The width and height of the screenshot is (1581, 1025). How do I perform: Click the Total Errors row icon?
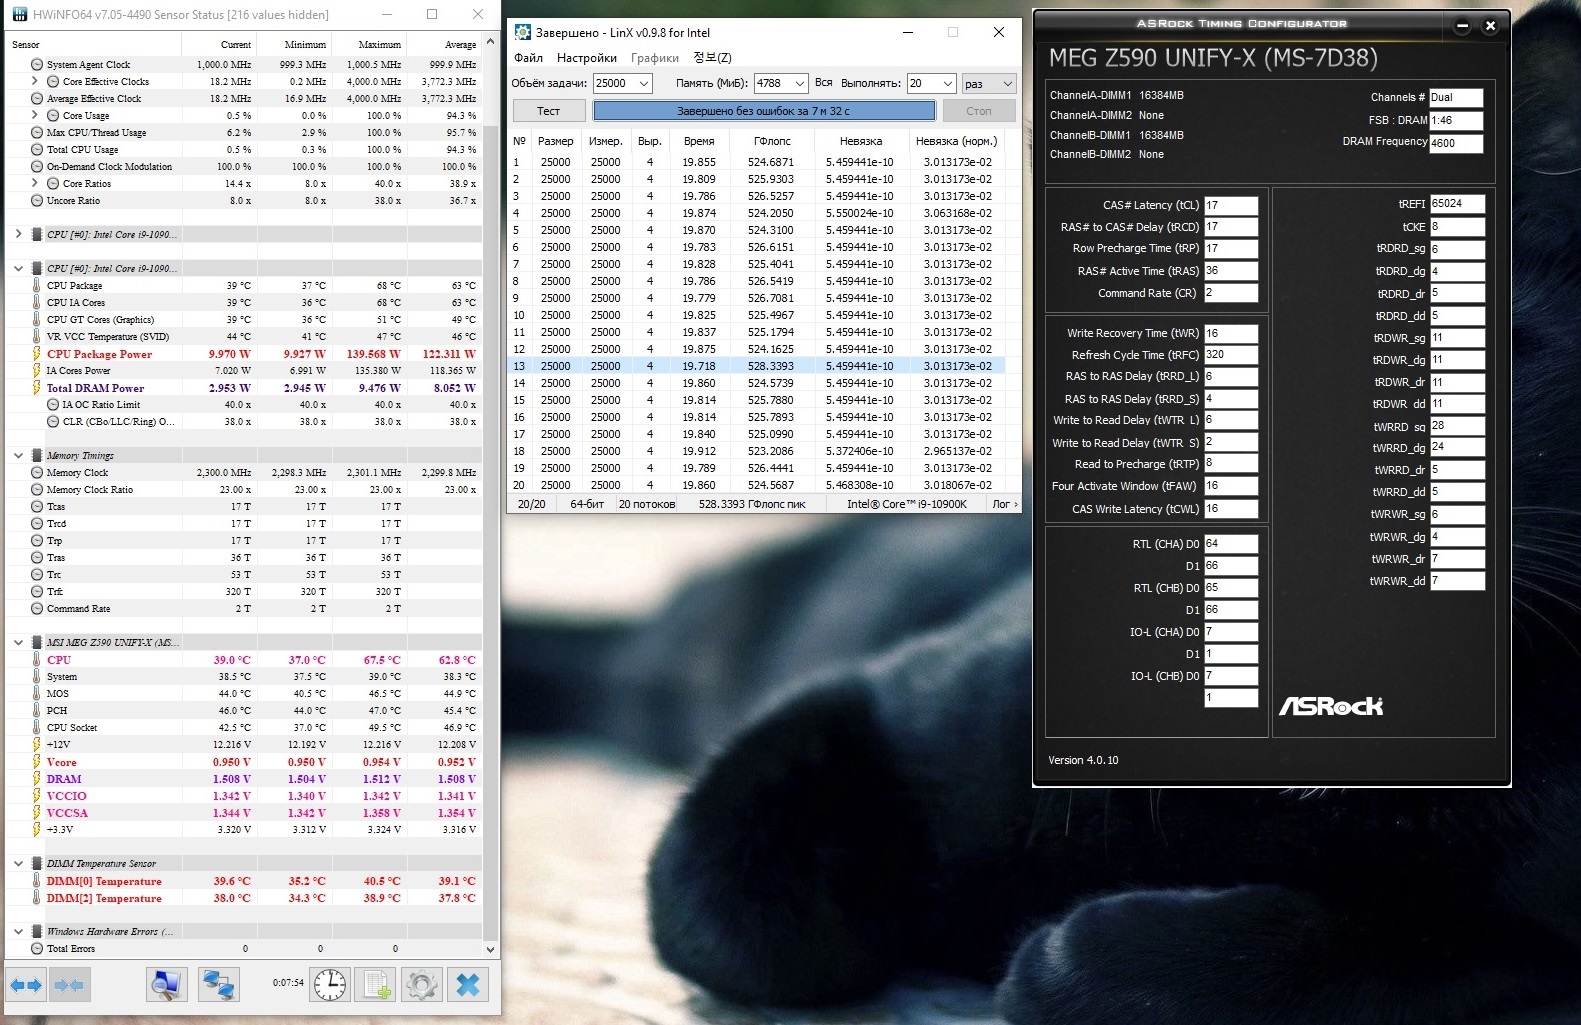(x=37, y=949)
